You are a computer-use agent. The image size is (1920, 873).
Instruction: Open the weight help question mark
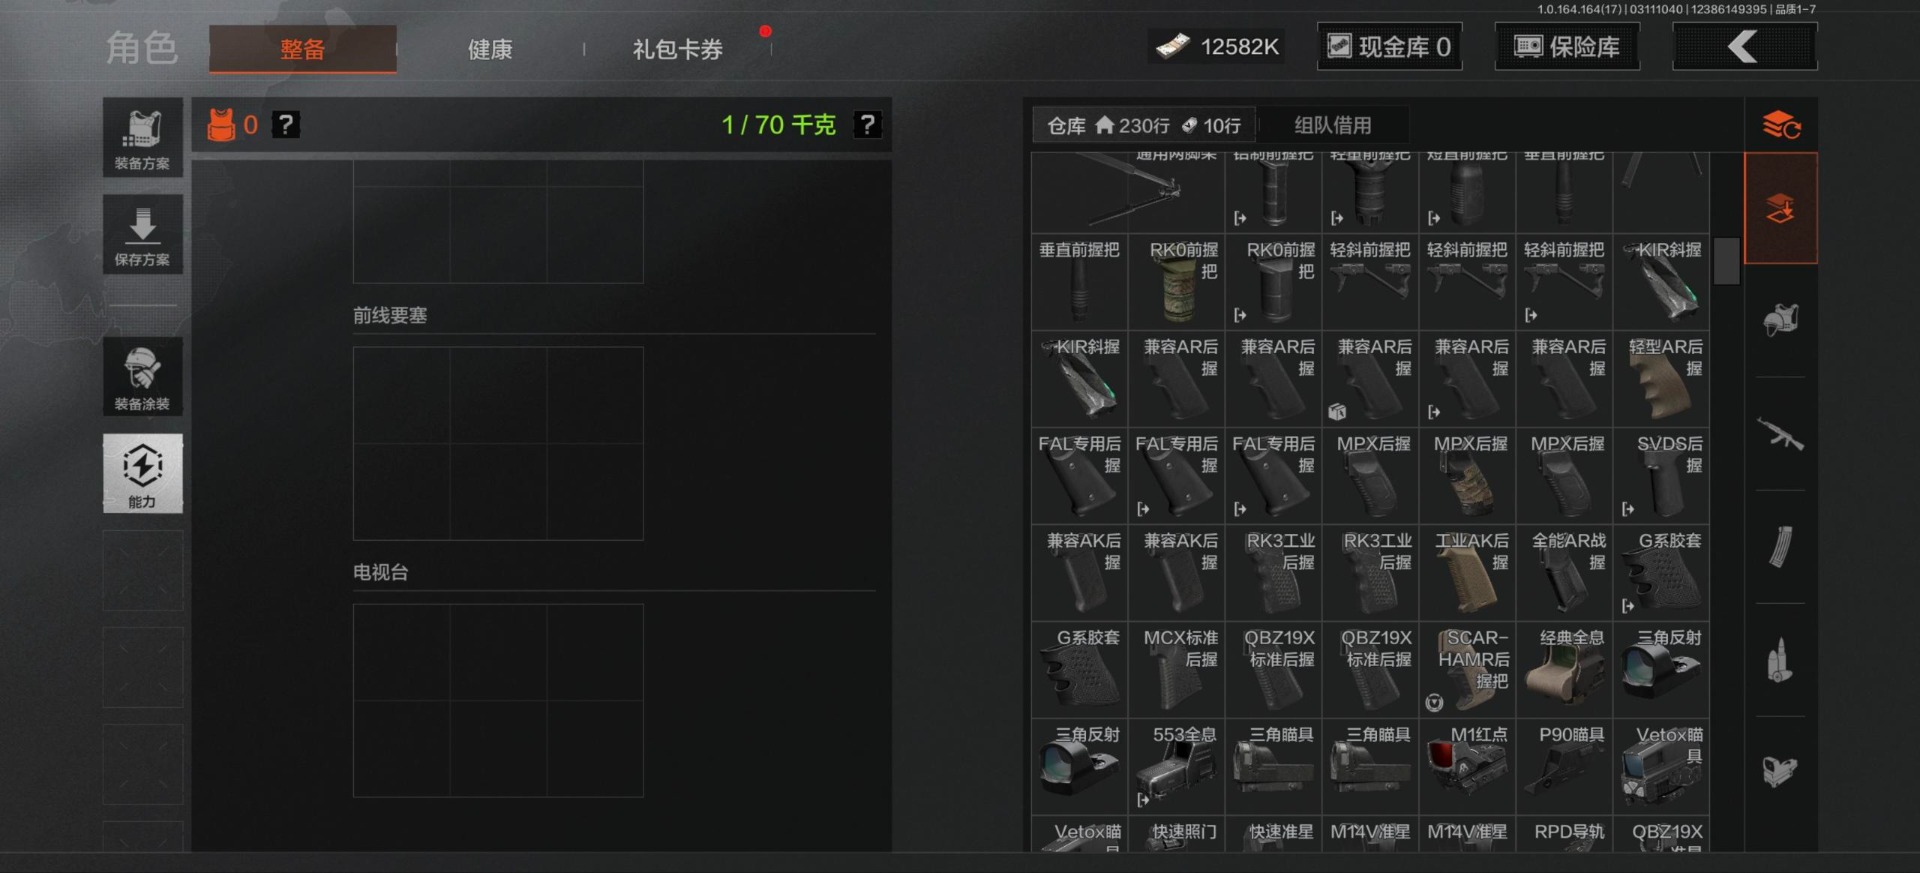[867, 125]
